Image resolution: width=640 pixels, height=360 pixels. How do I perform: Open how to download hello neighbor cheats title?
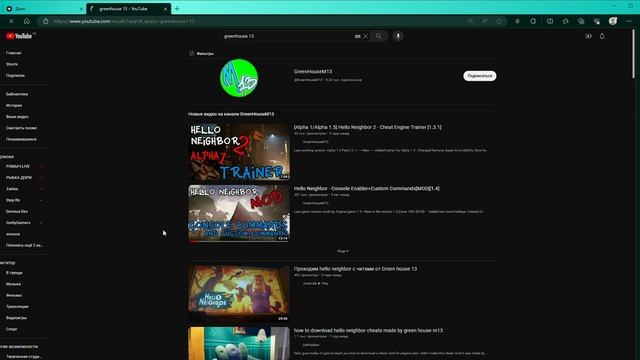[x=368, y=331]
